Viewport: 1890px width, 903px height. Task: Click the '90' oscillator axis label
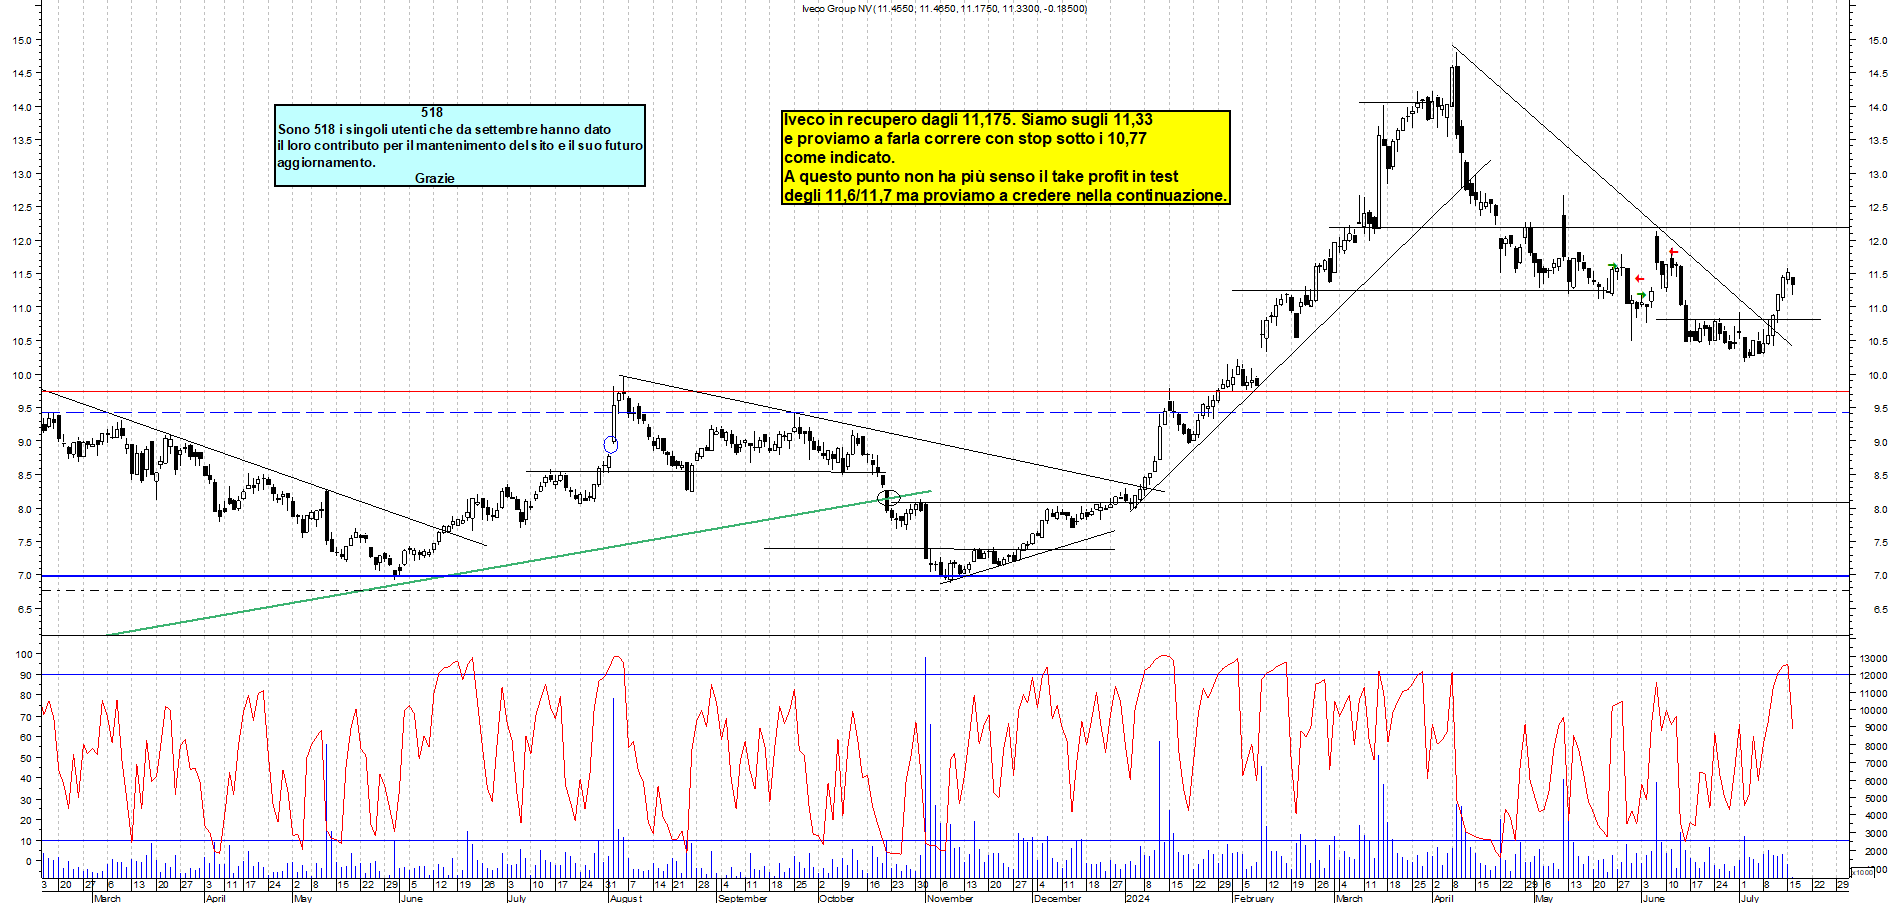(x=26, y=676)
